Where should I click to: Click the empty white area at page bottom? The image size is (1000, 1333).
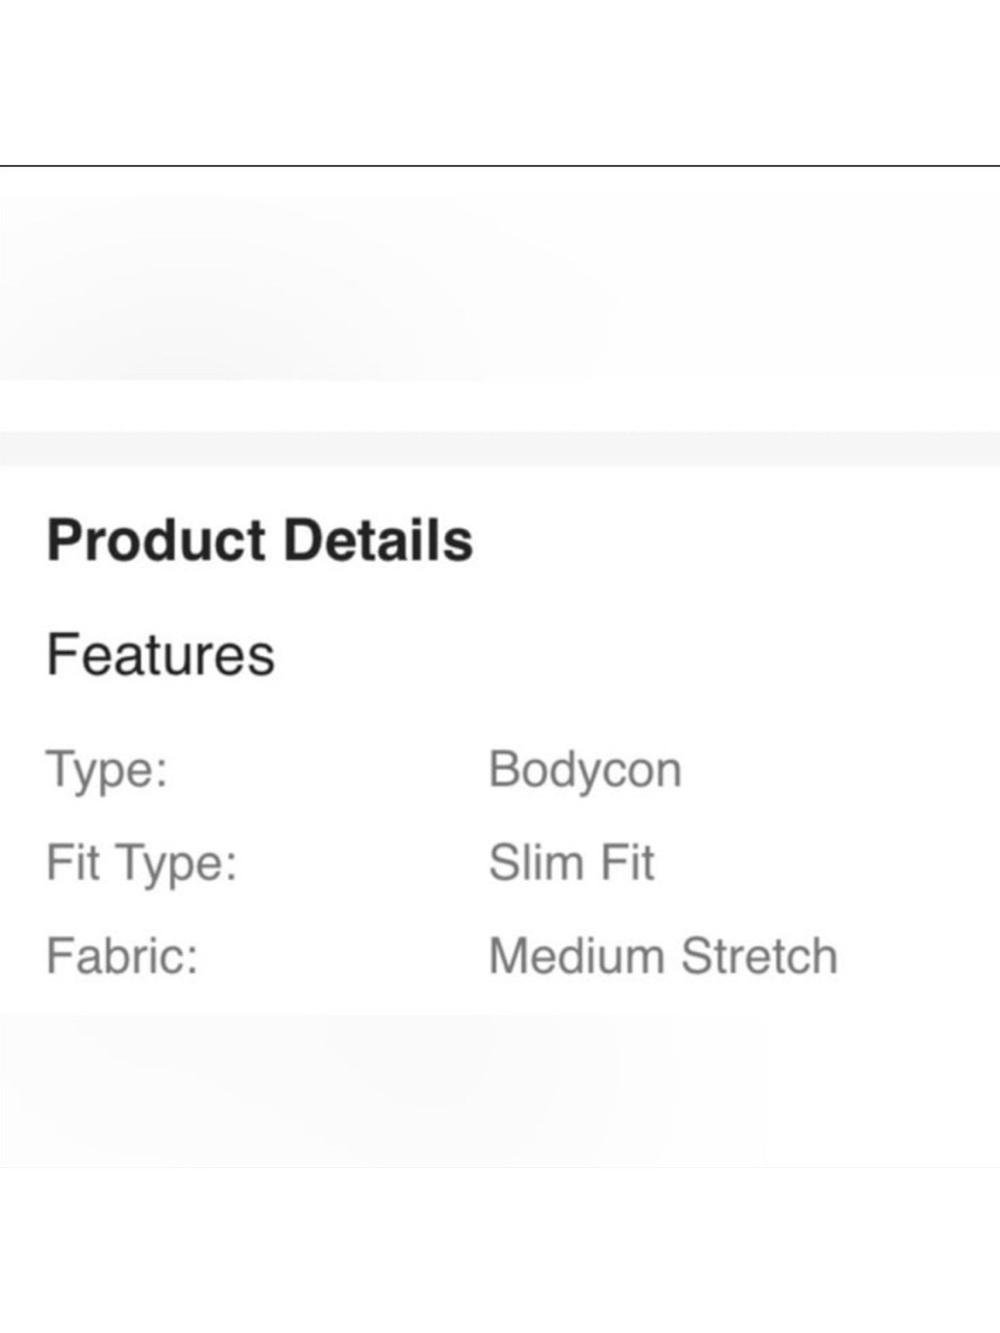500,1250
